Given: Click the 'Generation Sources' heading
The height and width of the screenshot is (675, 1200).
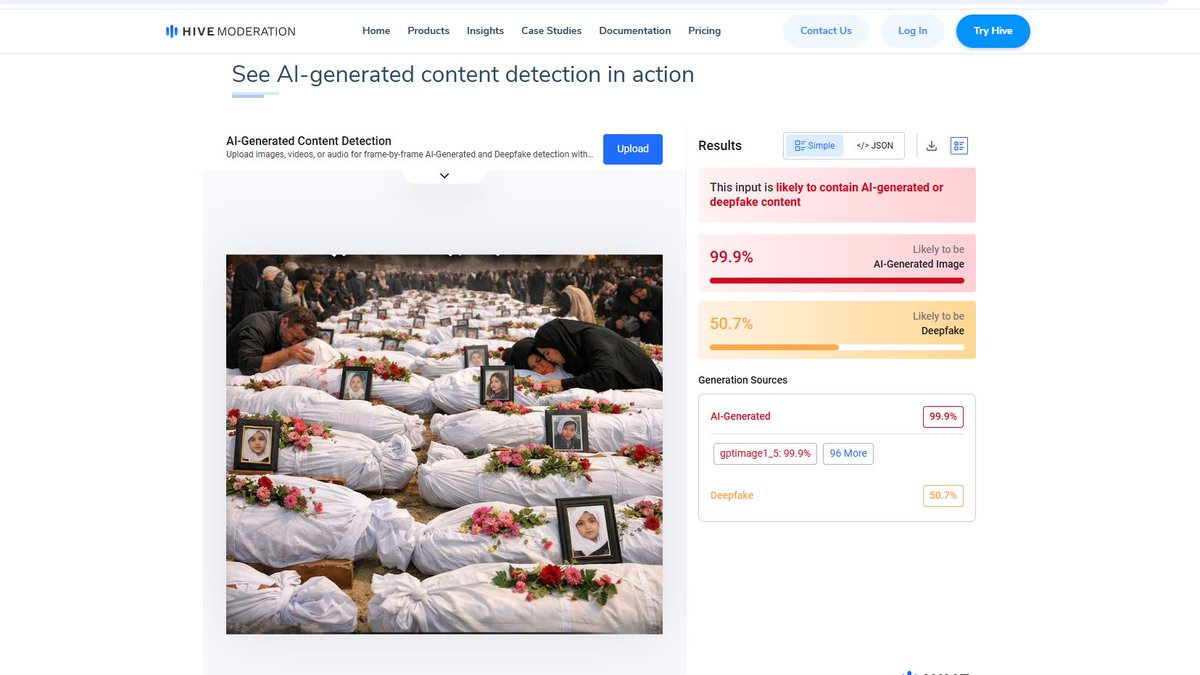Looking at the screenshot, I should pos(743,380).
